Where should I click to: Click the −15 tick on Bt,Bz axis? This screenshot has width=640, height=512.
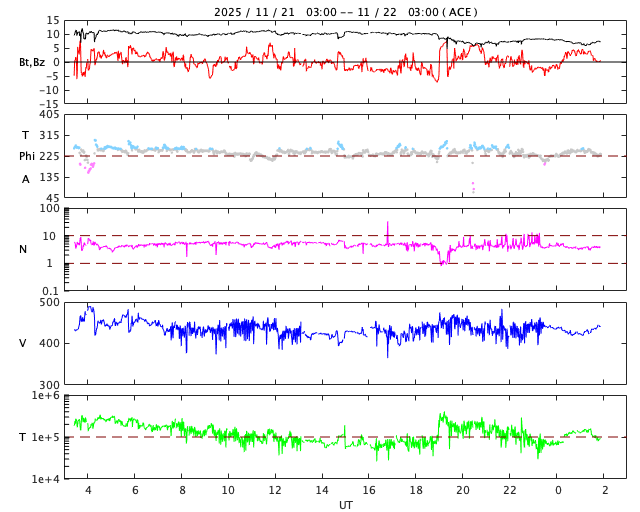point(48,103)
